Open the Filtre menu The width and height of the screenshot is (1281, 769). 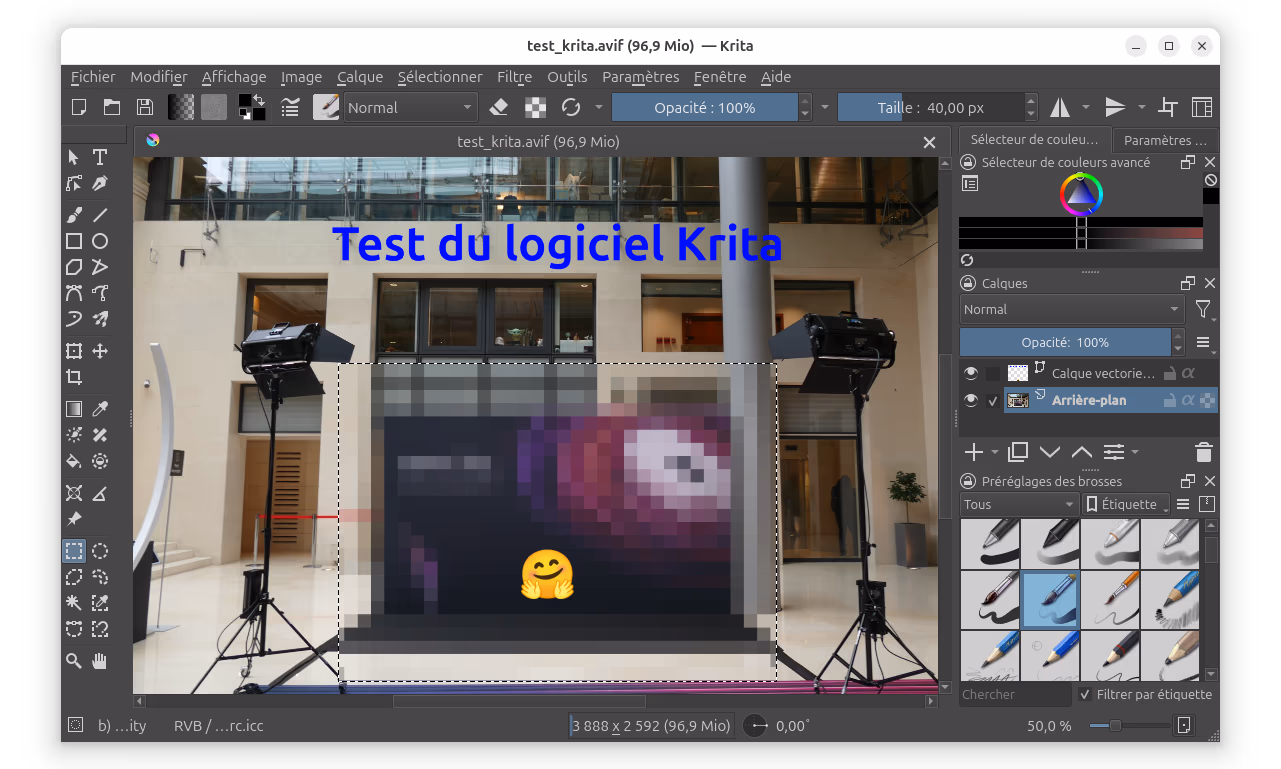[514, 77]
